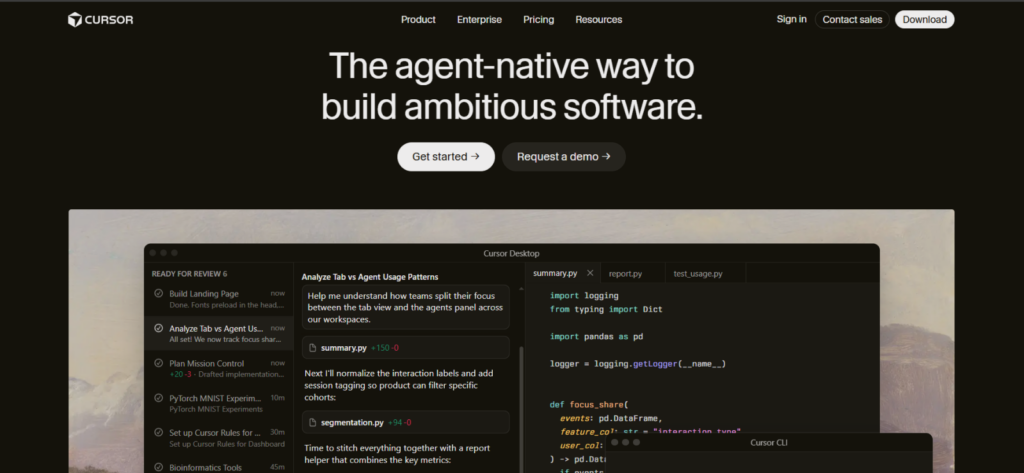Image resolution: width=1024 pixels, height=473 pixels.
Task: Click the Contact sales button
Action: coord(852,20)
